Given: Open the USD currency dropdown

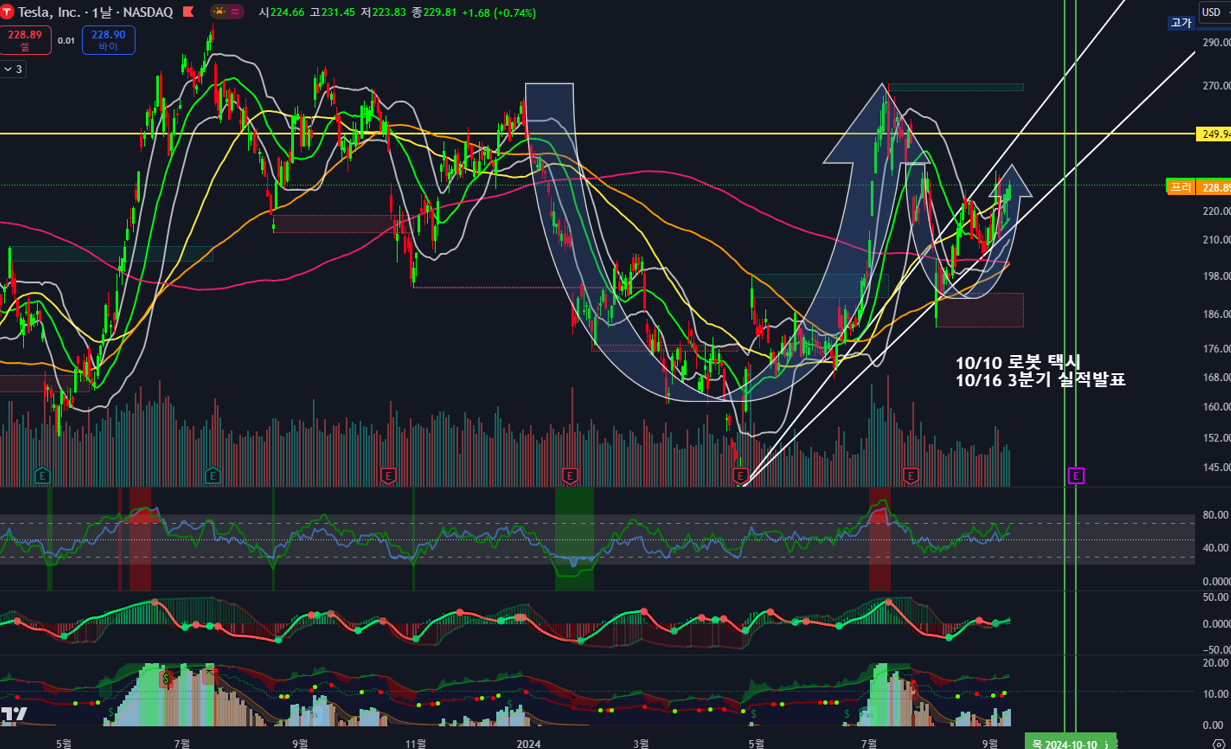Looking at the screenshot, I should pos(1213,12).
